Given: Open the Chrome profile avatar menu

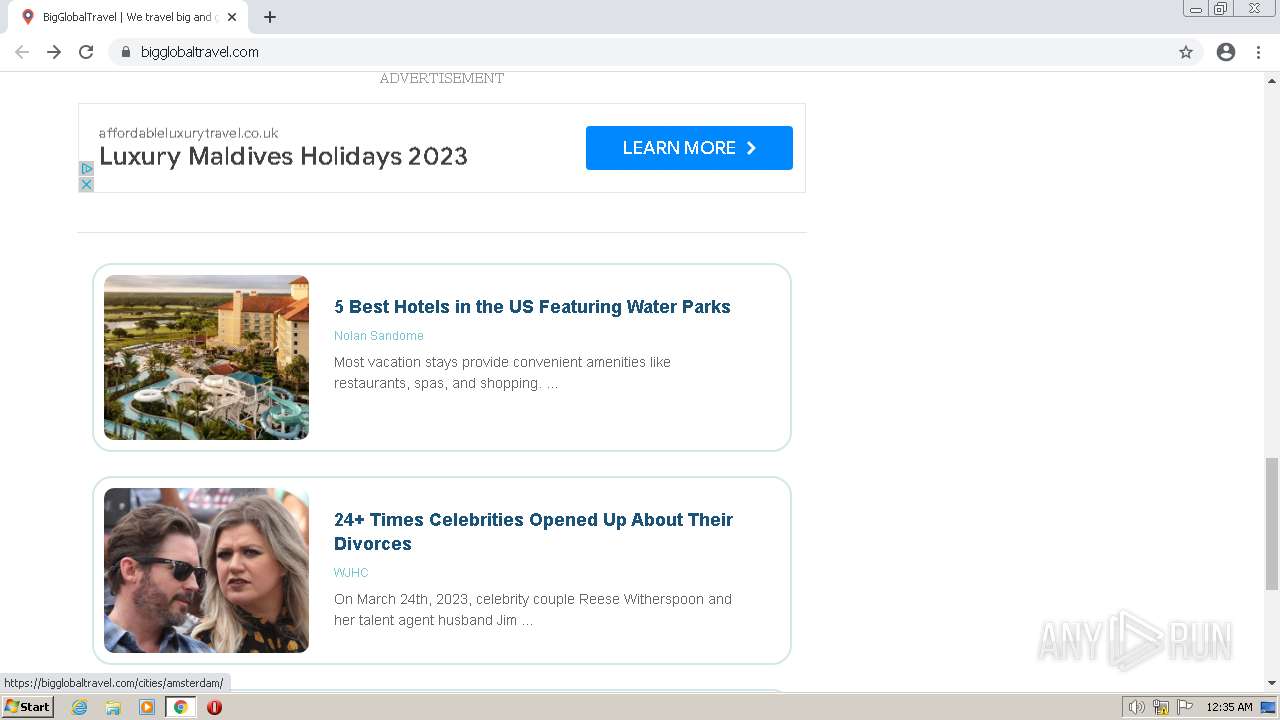Looking at the screenshot, I should [x=1226, y=52].
